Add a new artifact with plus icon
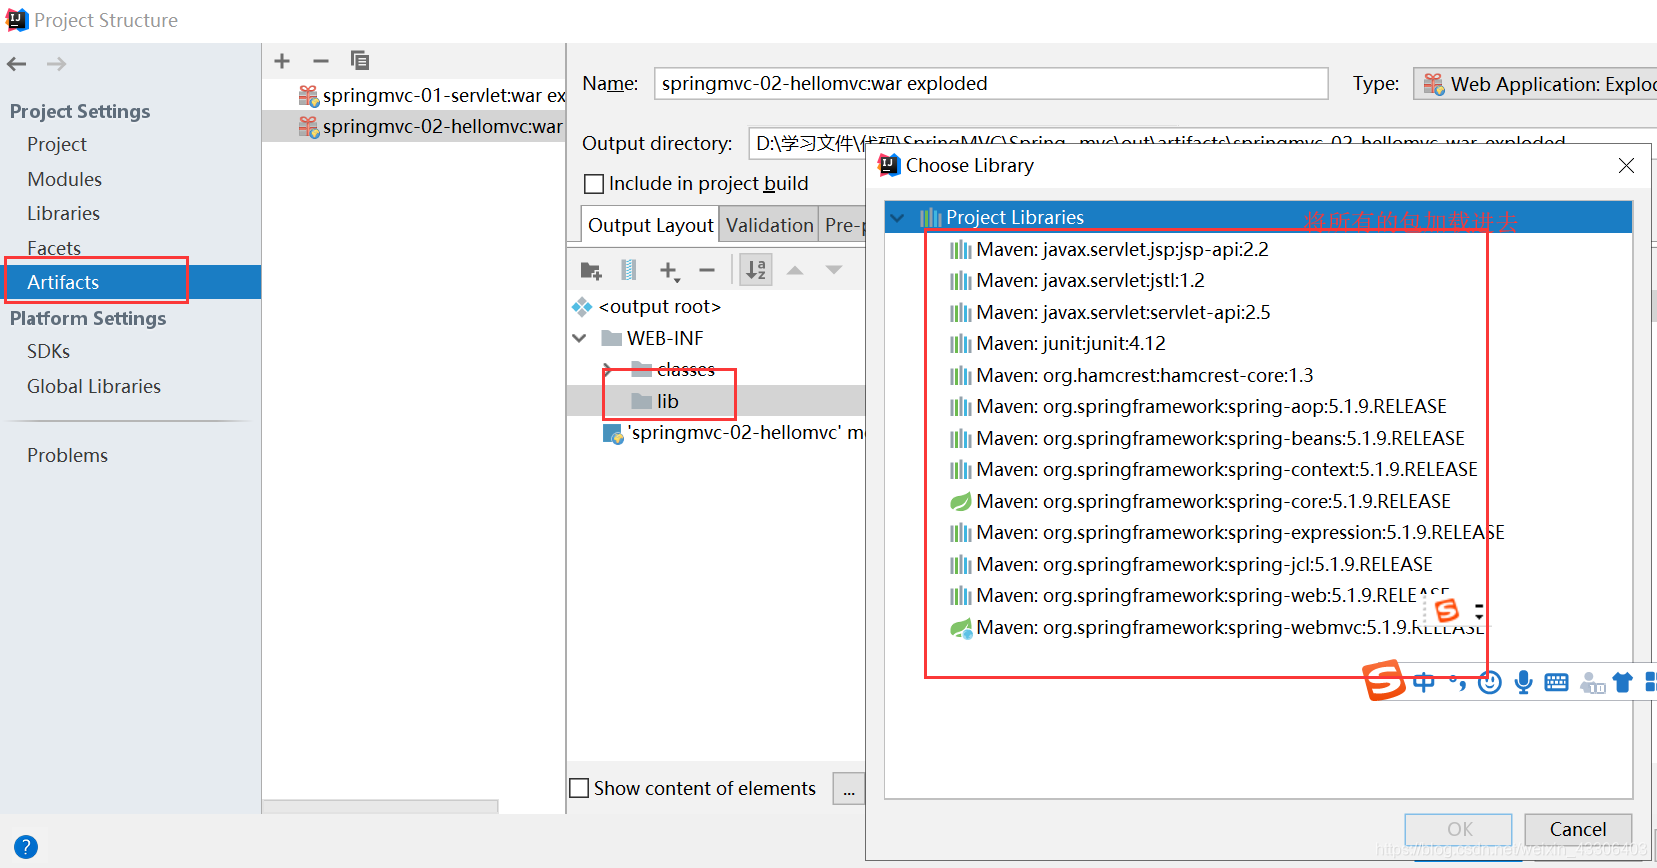Screen dimensions: 1657x868 coord(282,61)
